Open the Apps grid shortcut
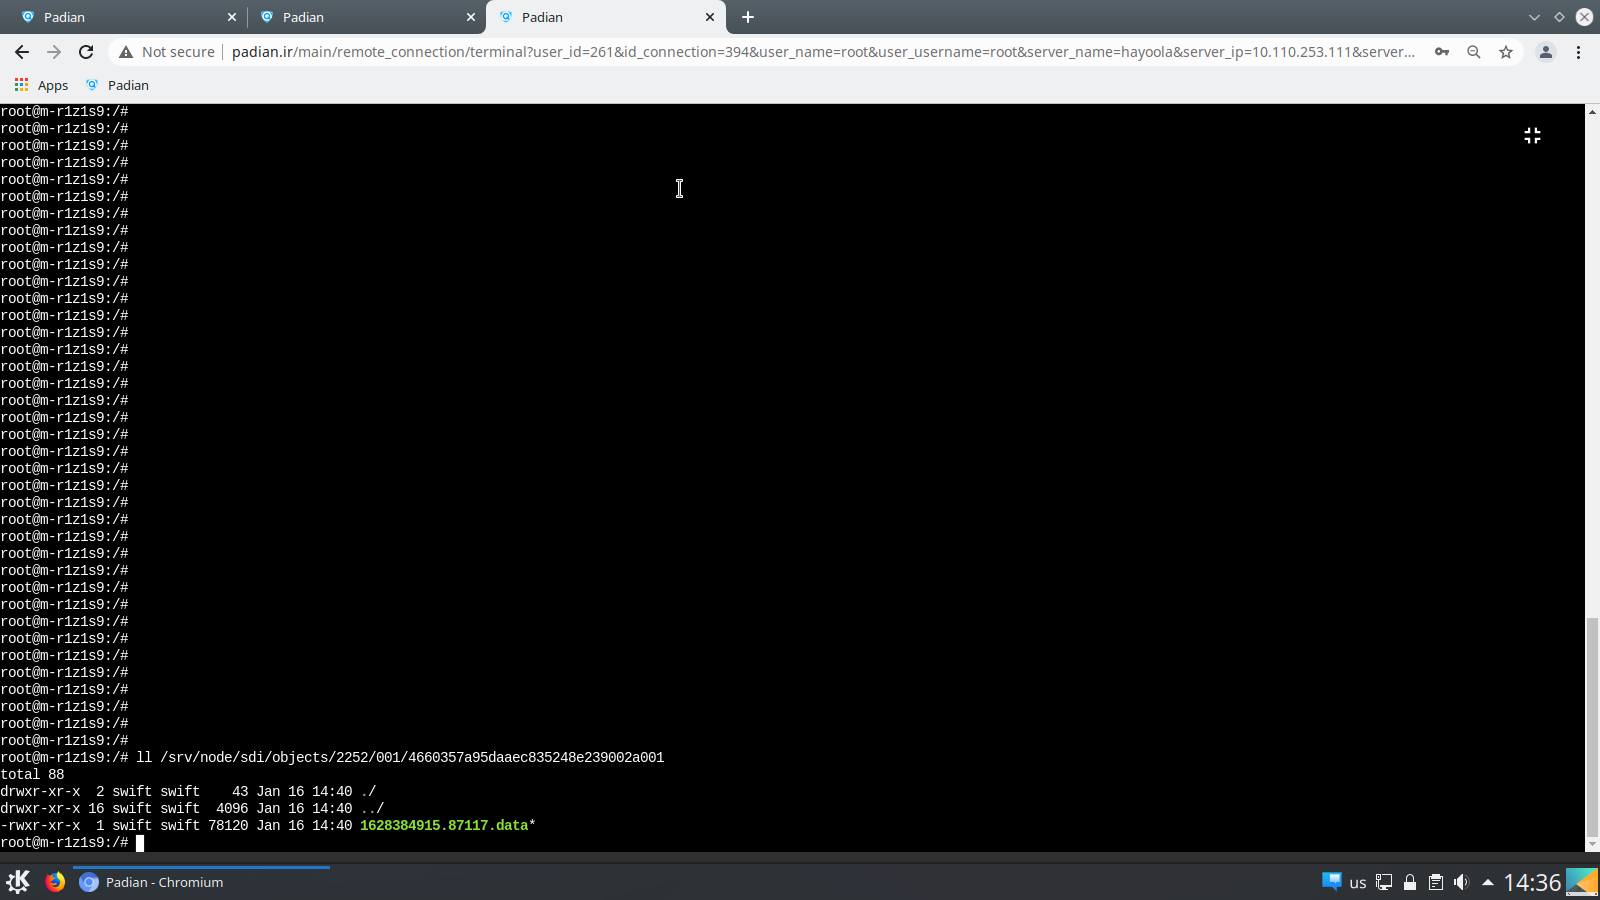 41,85
